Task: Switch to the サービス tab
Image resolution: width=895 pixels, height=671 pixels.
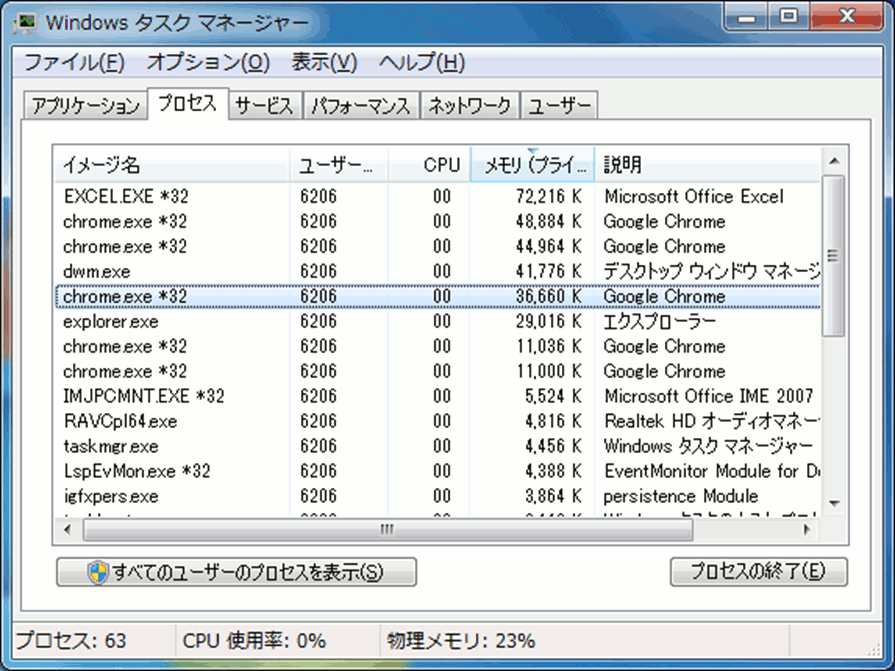Action: 264,106
